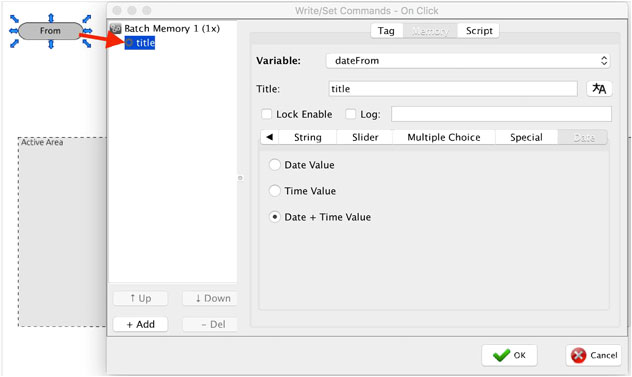Enable the Lock Enable checkbox

[266, 114]
